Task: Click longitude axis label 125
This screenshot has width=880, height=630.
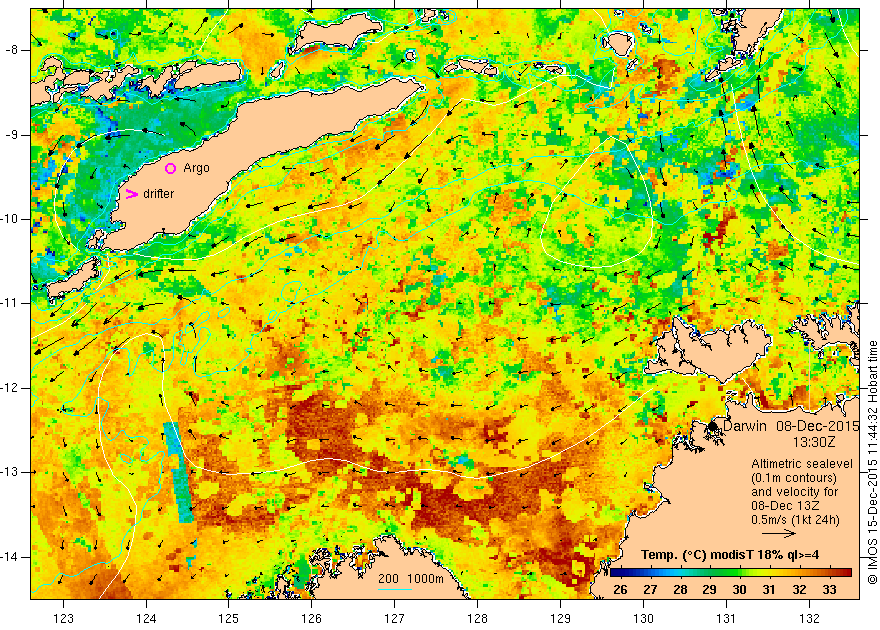Action: click(228, 619)
